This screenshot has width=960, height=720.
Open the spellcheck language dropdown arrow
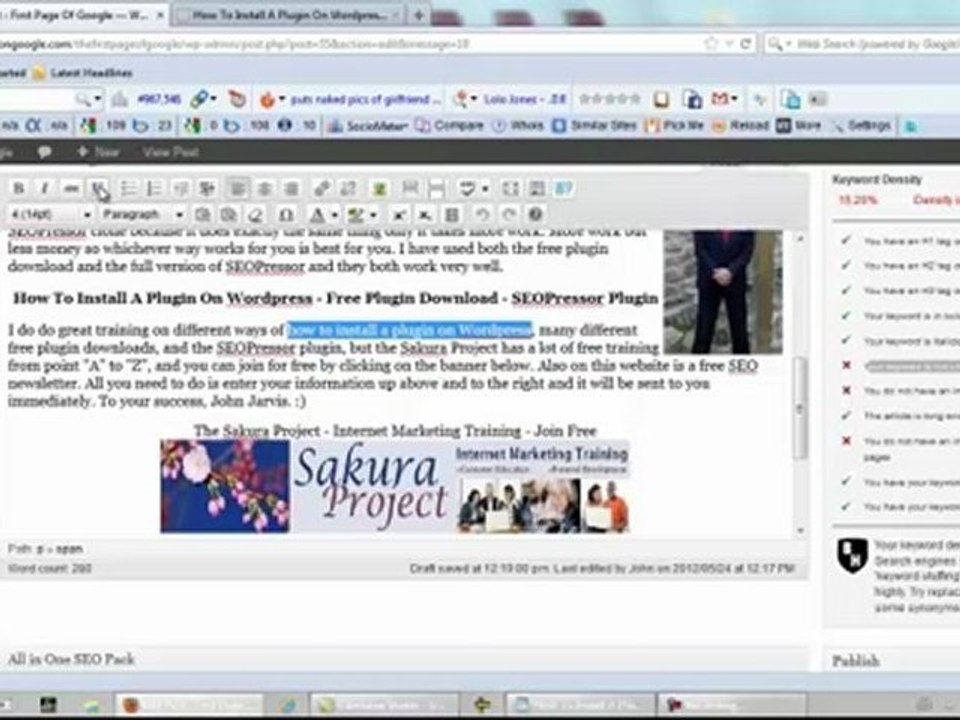pos(485,189)
